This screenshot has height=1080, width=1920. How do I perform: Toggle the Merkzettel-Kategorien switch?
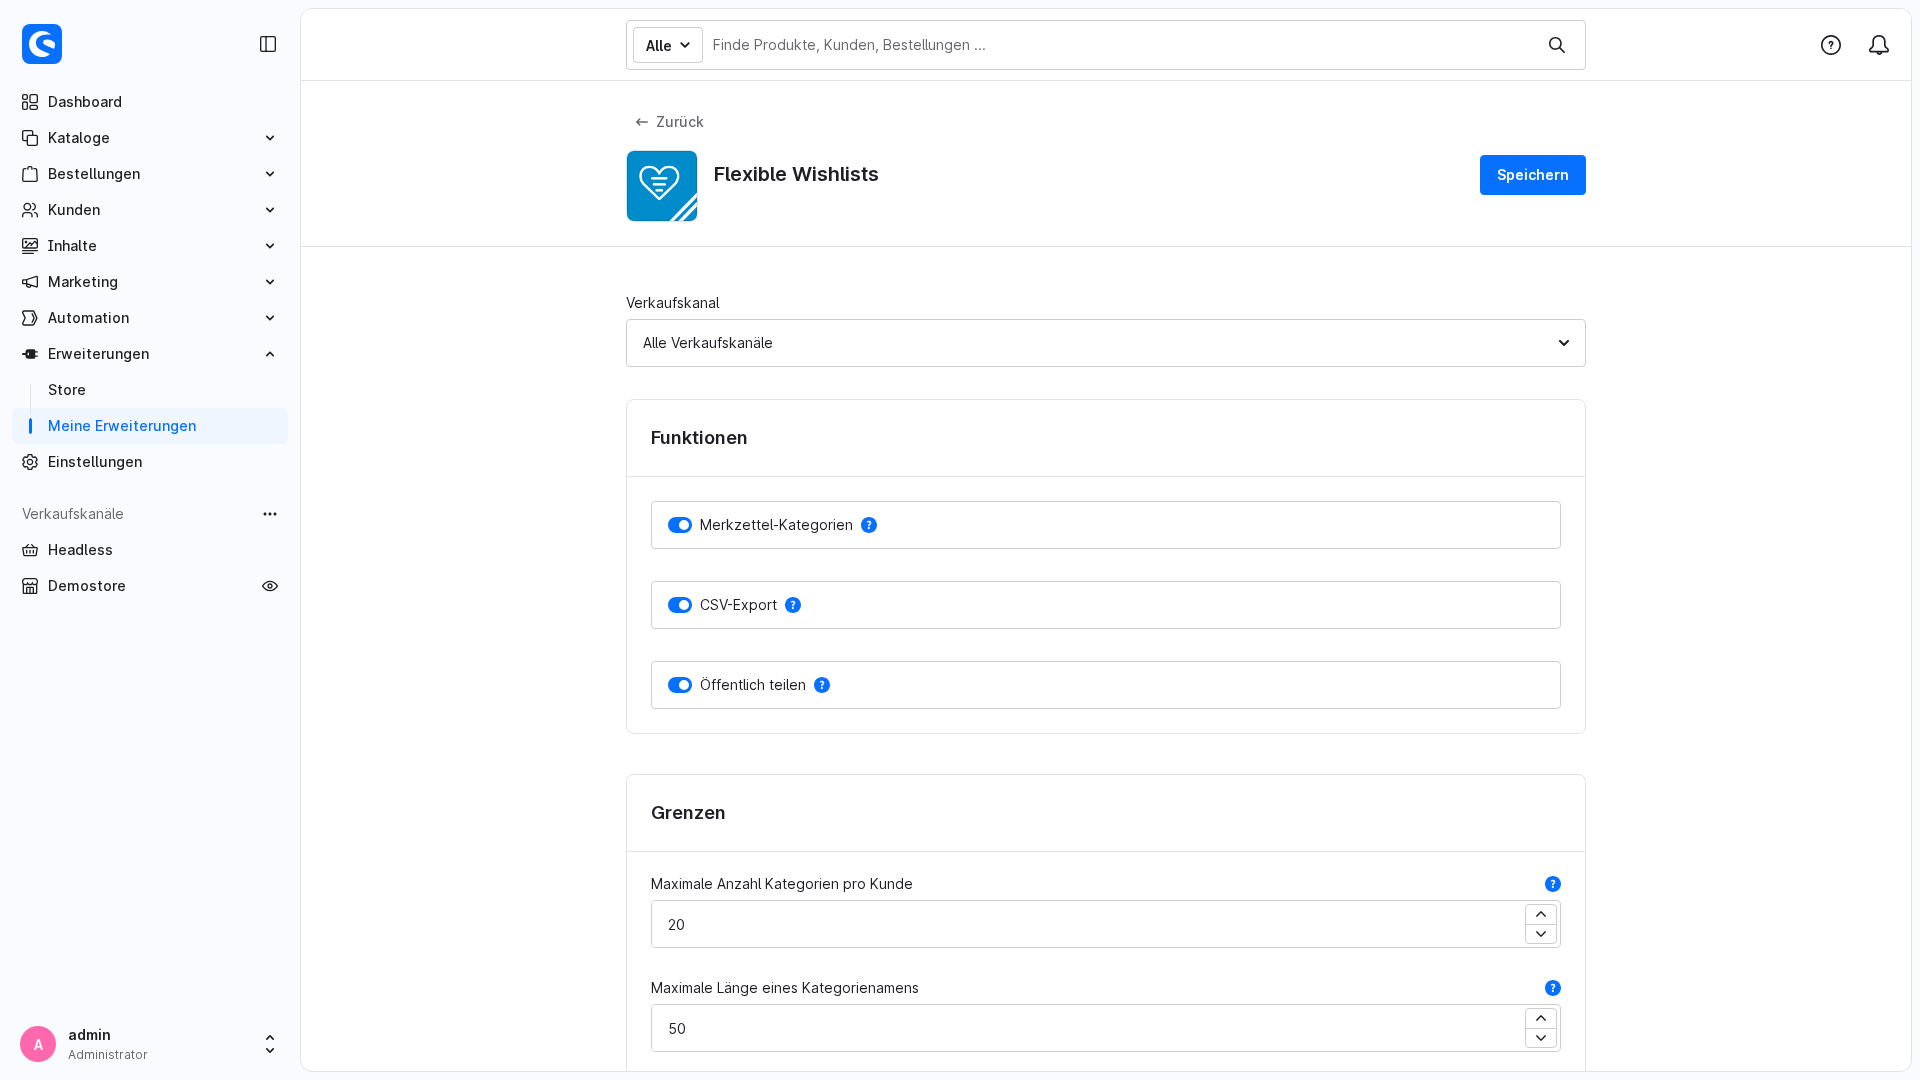pyautogui.click(x=680, y=525)
